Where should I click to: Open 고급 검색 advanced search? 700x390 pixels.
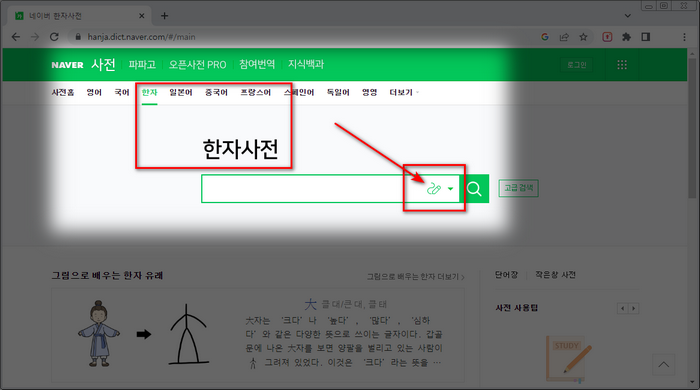click(518, 188)
